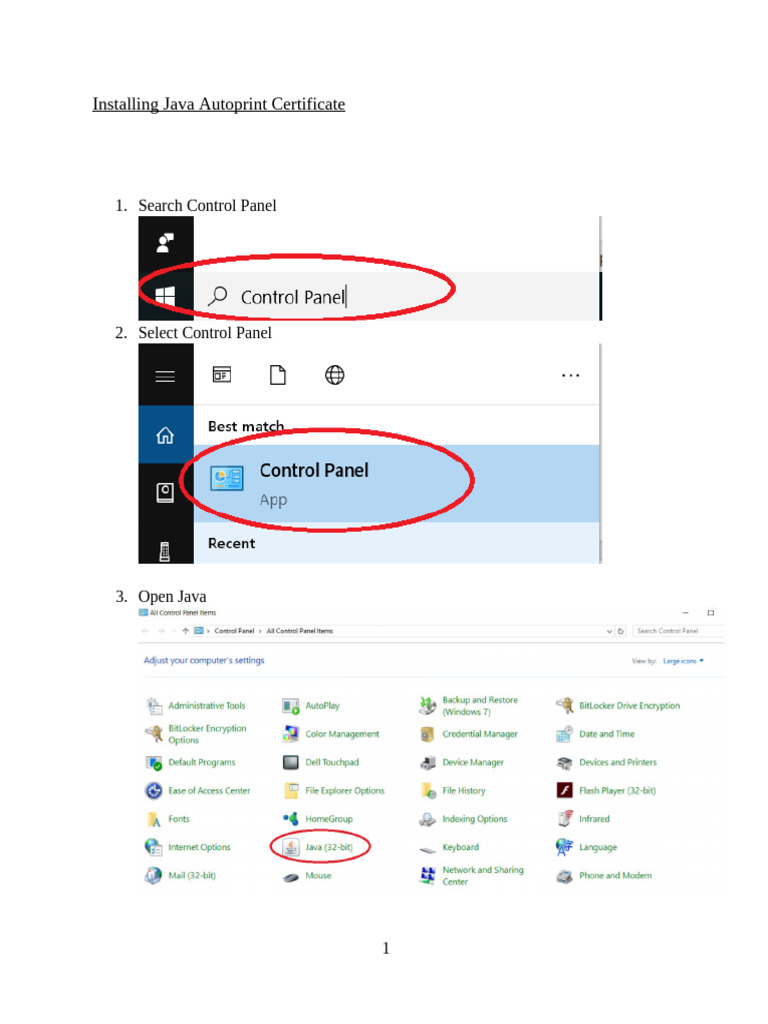
Task: Click the Internet Options icon
Action: (x=153, y=847)
